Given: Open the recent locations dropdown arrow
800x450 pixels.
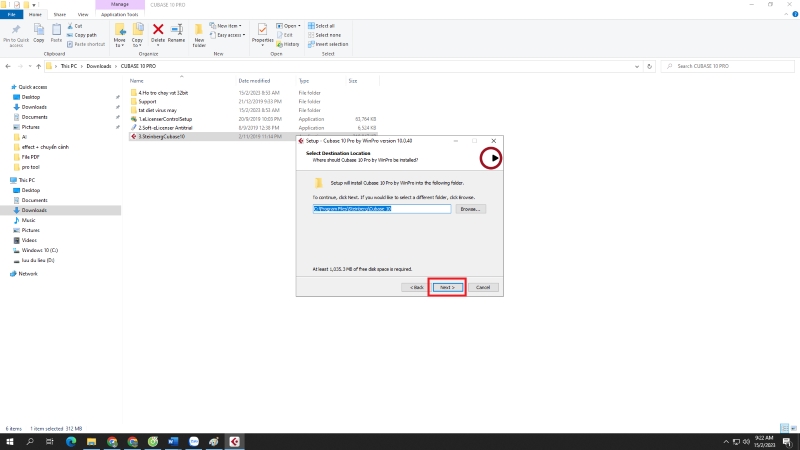Looking at the screenshot, I should [x=30, y=66].
